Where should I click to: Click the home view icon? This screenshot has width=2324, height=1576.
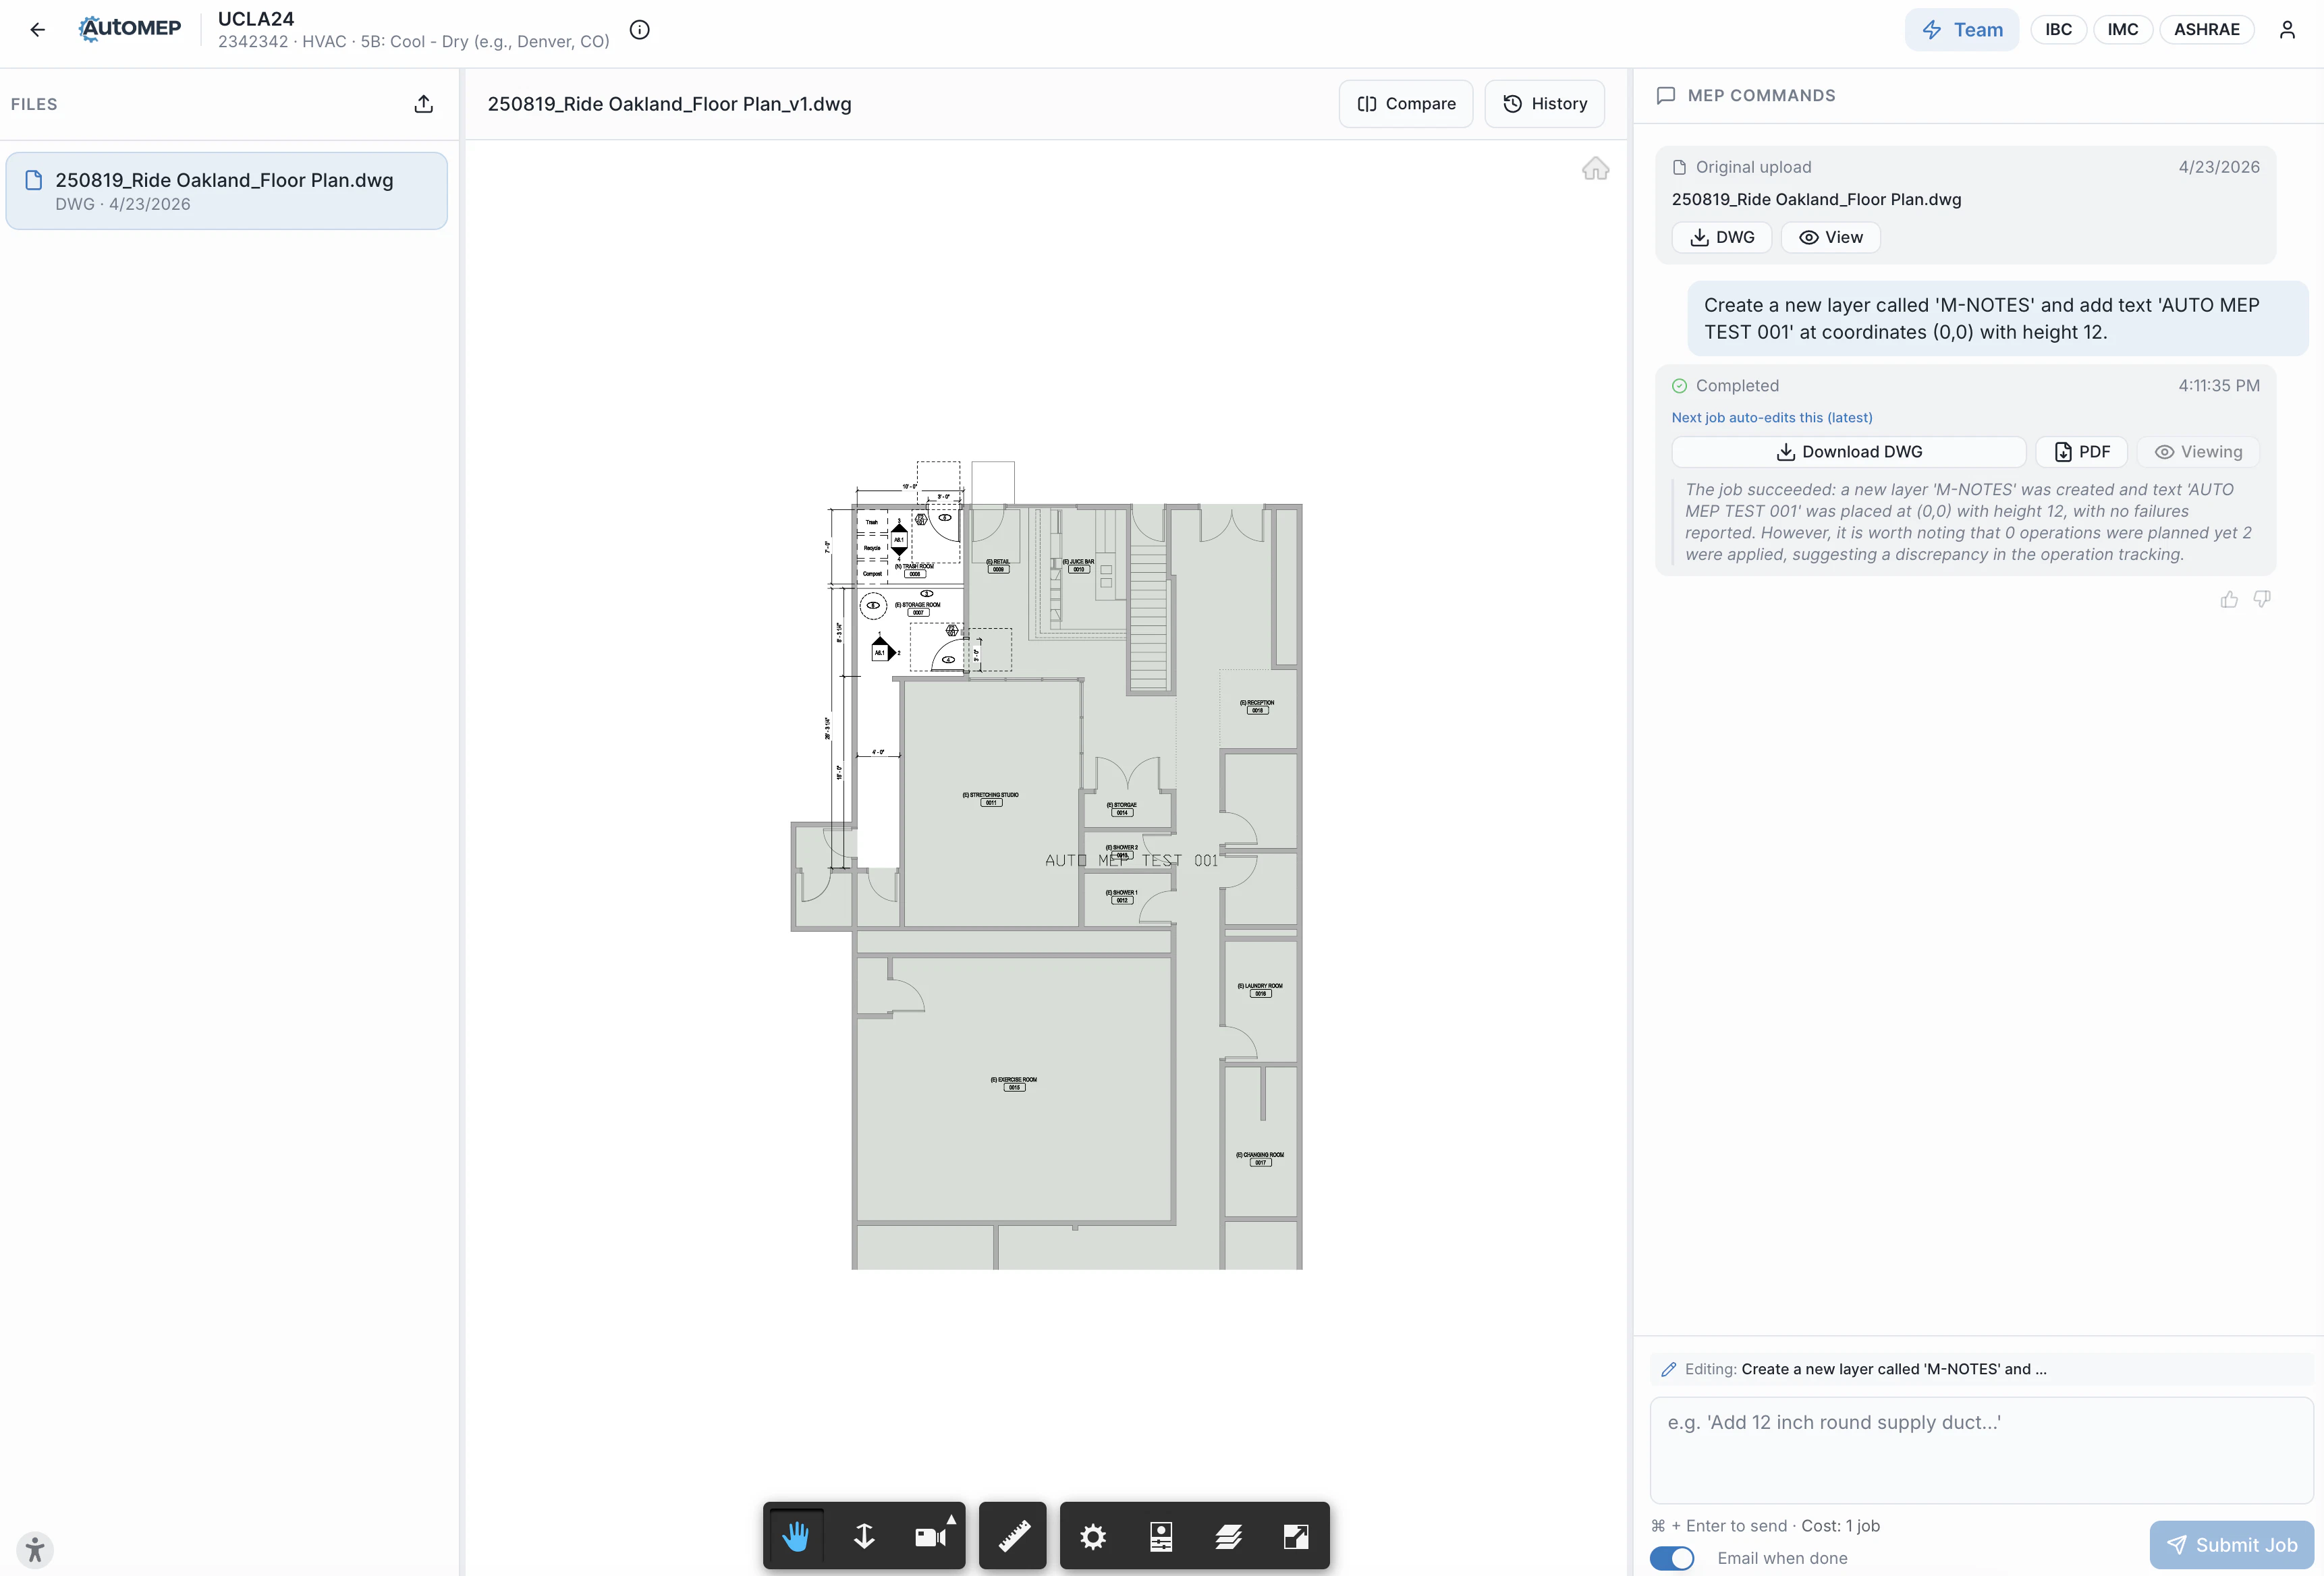point(1596,168)
